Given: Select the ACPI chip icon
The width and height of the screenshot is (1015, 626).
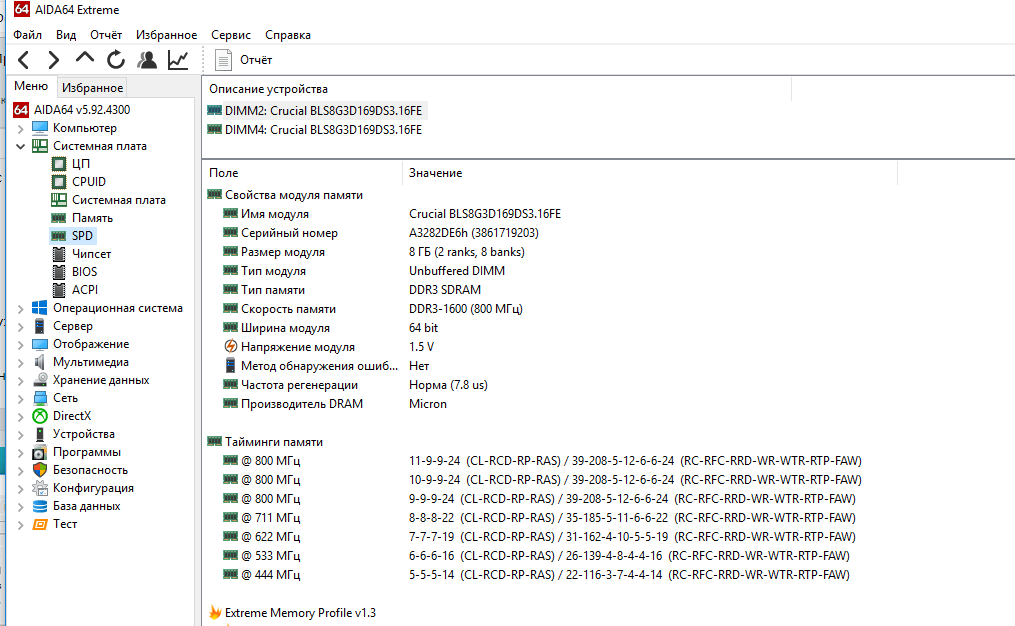Looking at the screenshot, I should coord(59,290).
